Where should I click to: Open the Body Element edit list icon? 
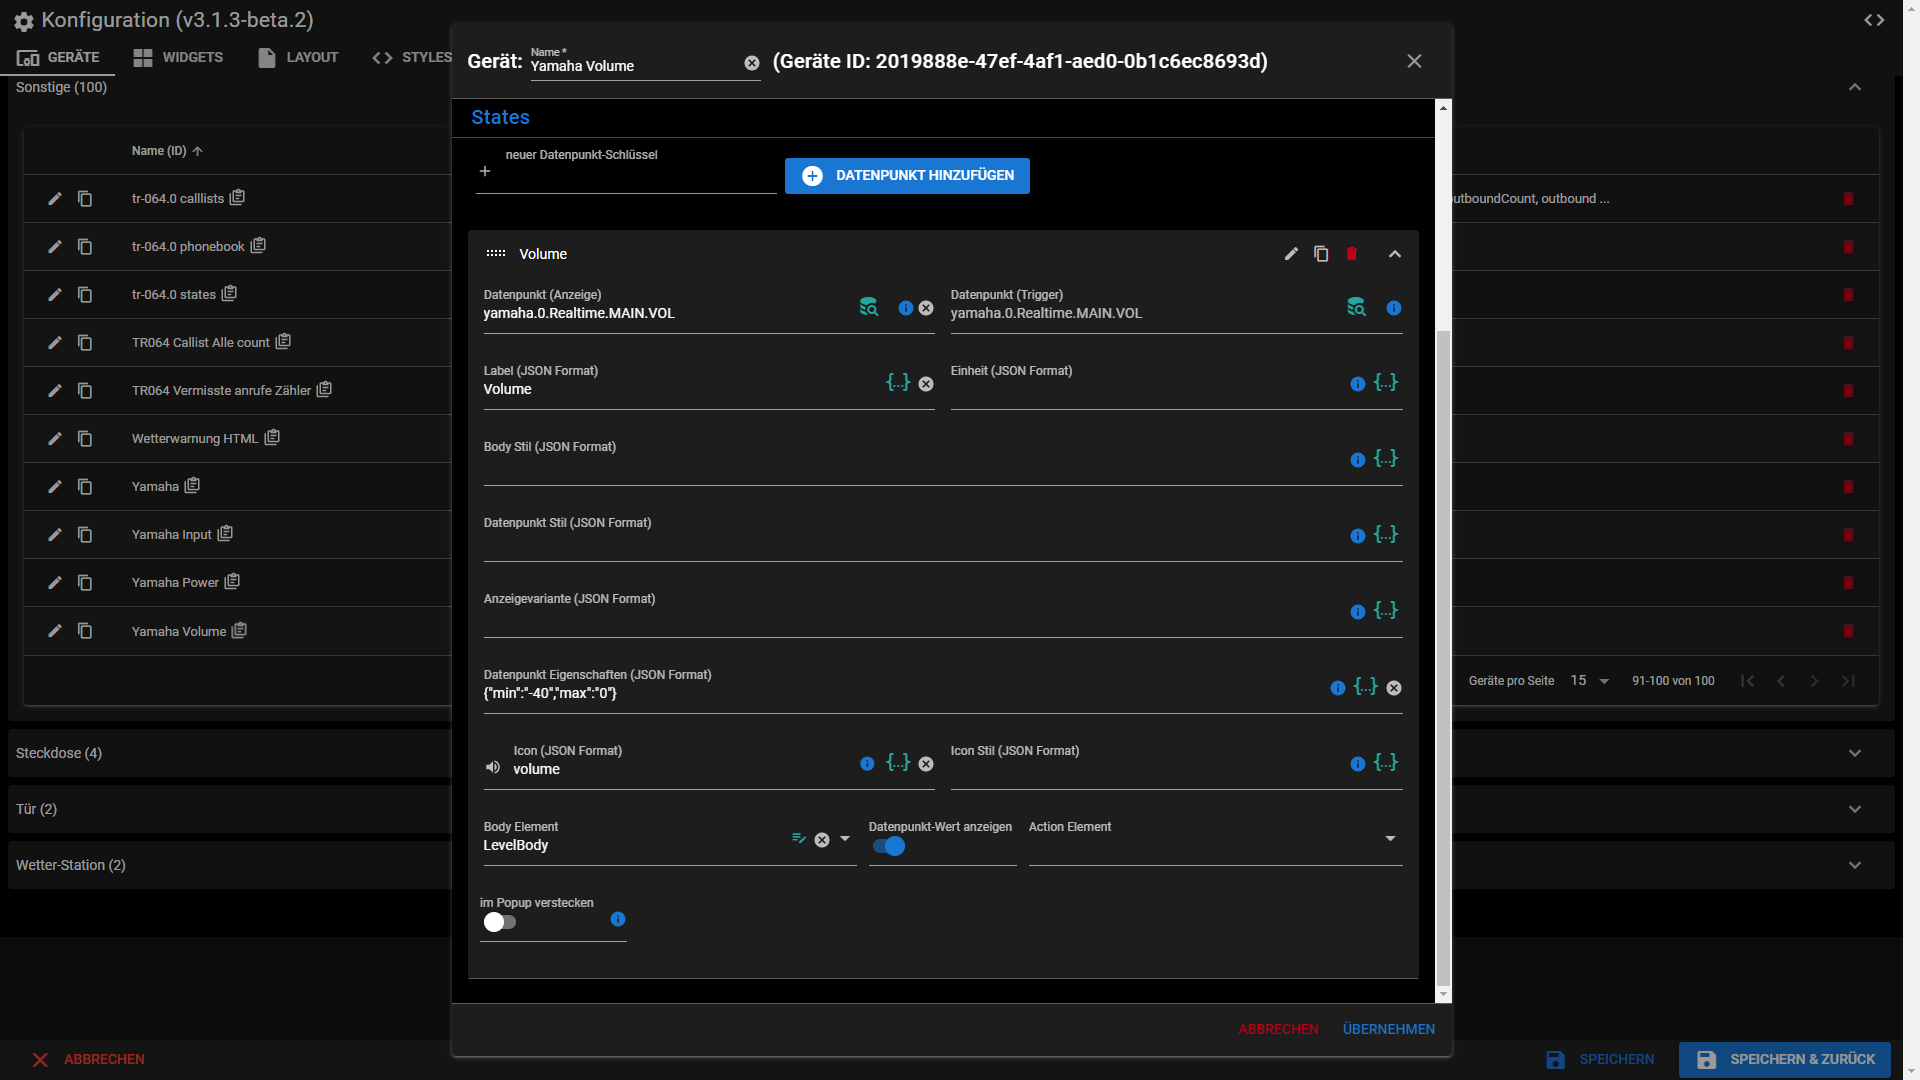pos(798,838)
